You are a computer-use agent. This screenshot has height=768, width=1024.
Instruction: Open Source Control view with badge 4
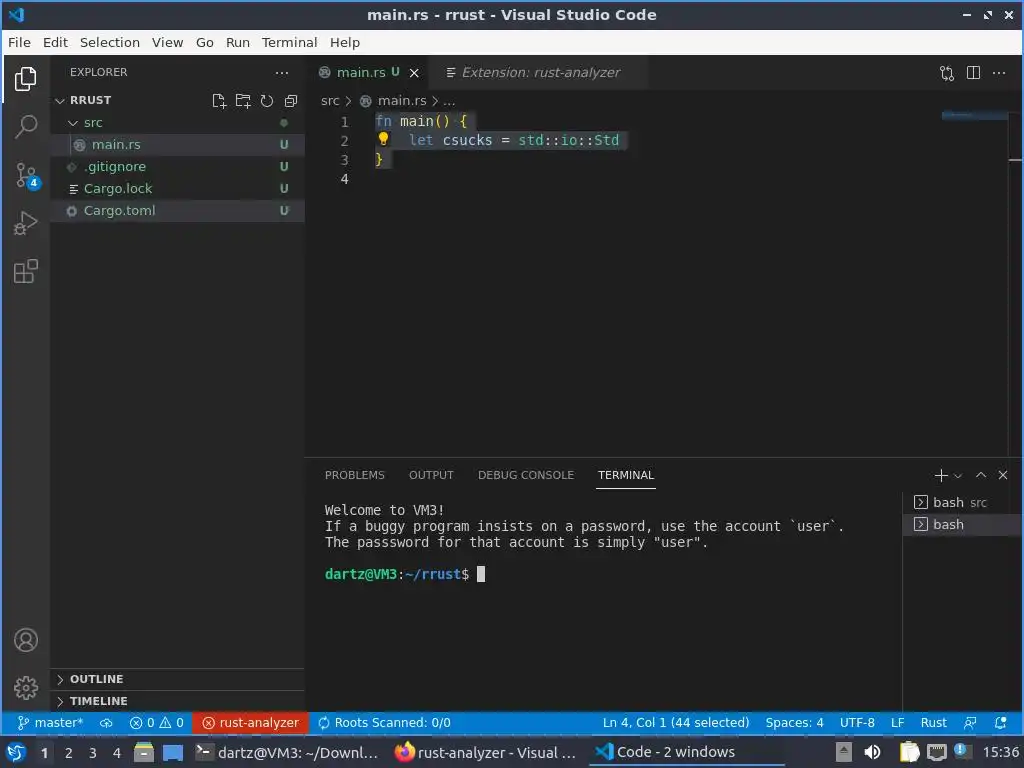coord(27,176)
